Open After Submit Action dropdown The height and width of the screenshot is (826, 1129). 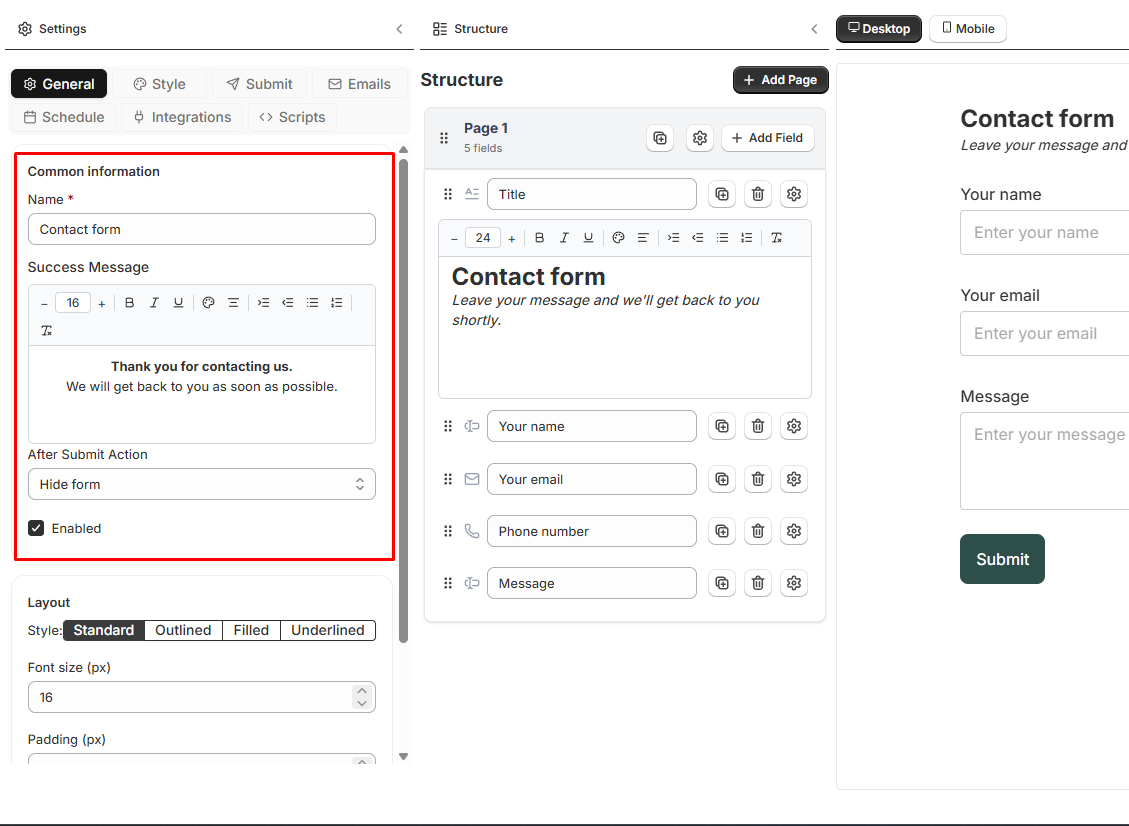click(x=202, y=485)
